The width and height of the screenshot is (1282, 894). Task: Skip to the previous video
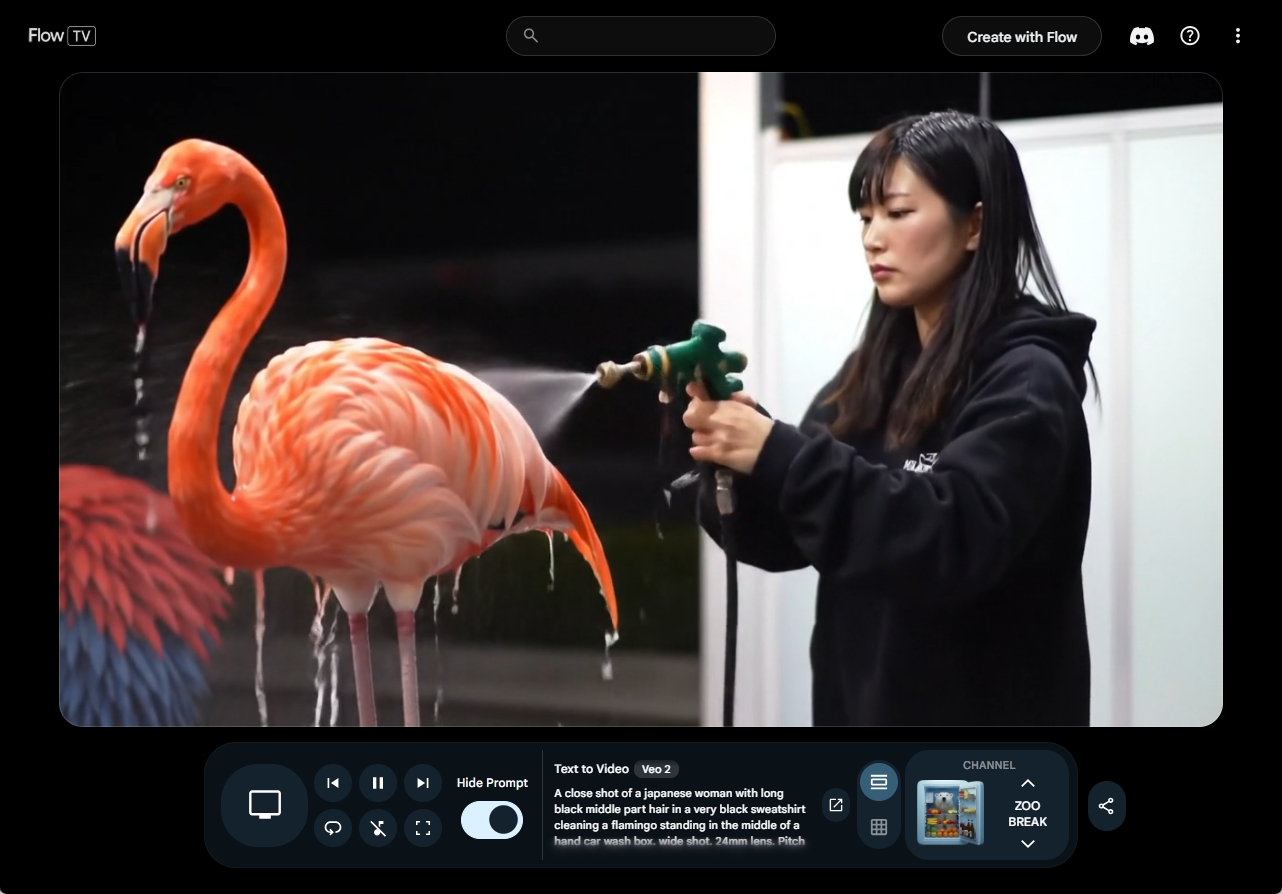pyautogui.click(x=333, y=783)
